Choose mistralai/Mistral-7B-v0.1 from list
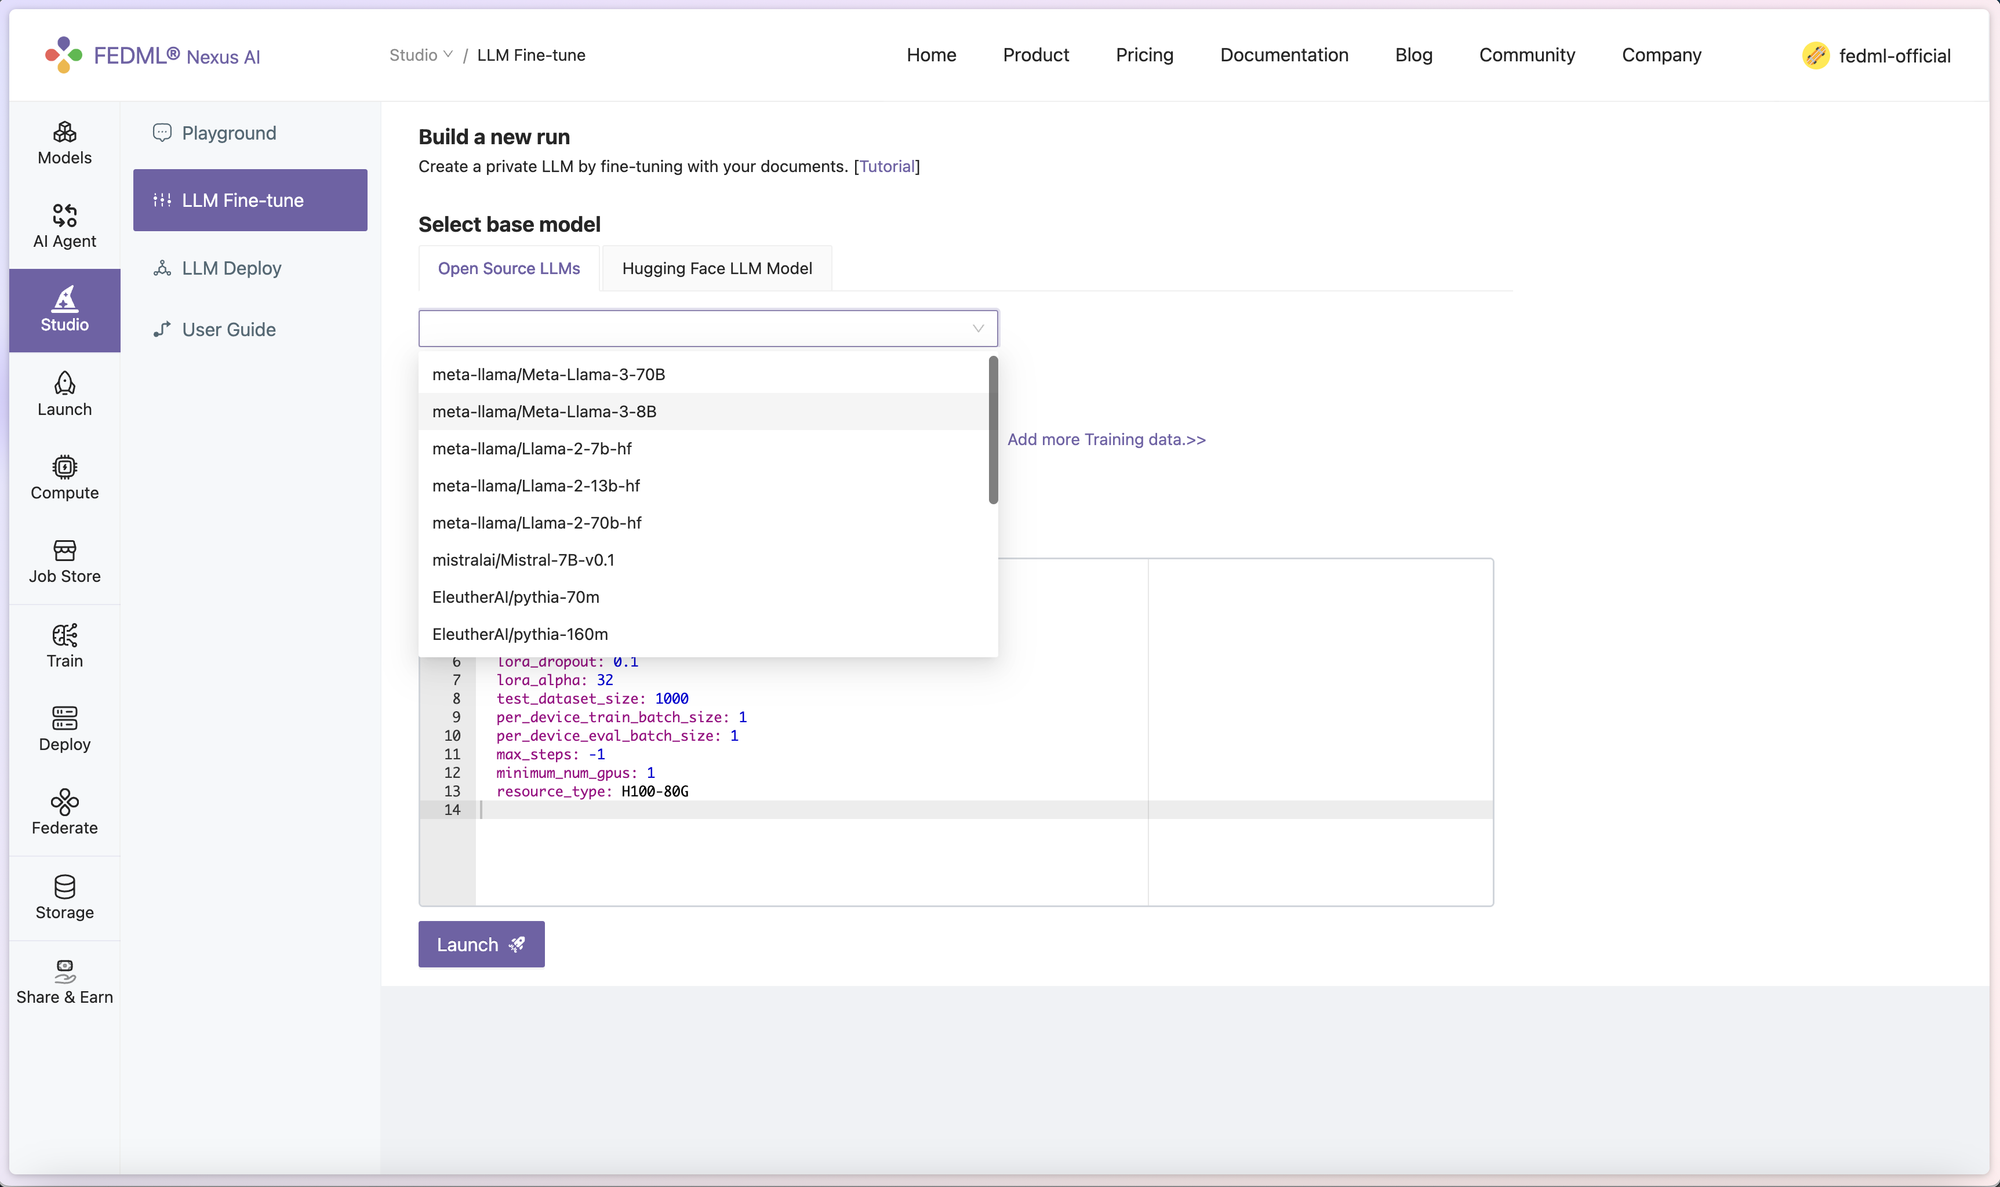The width and height of the screenshot is (2000, 1187). click(523, 560)
